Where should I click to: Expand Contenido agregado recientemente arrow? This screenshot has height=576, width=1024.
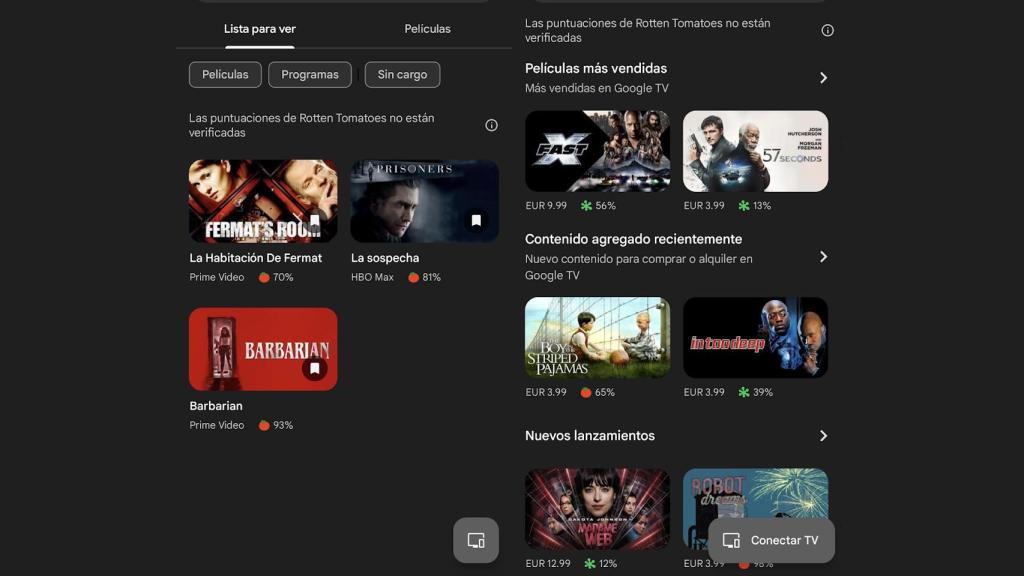point(824,257)
